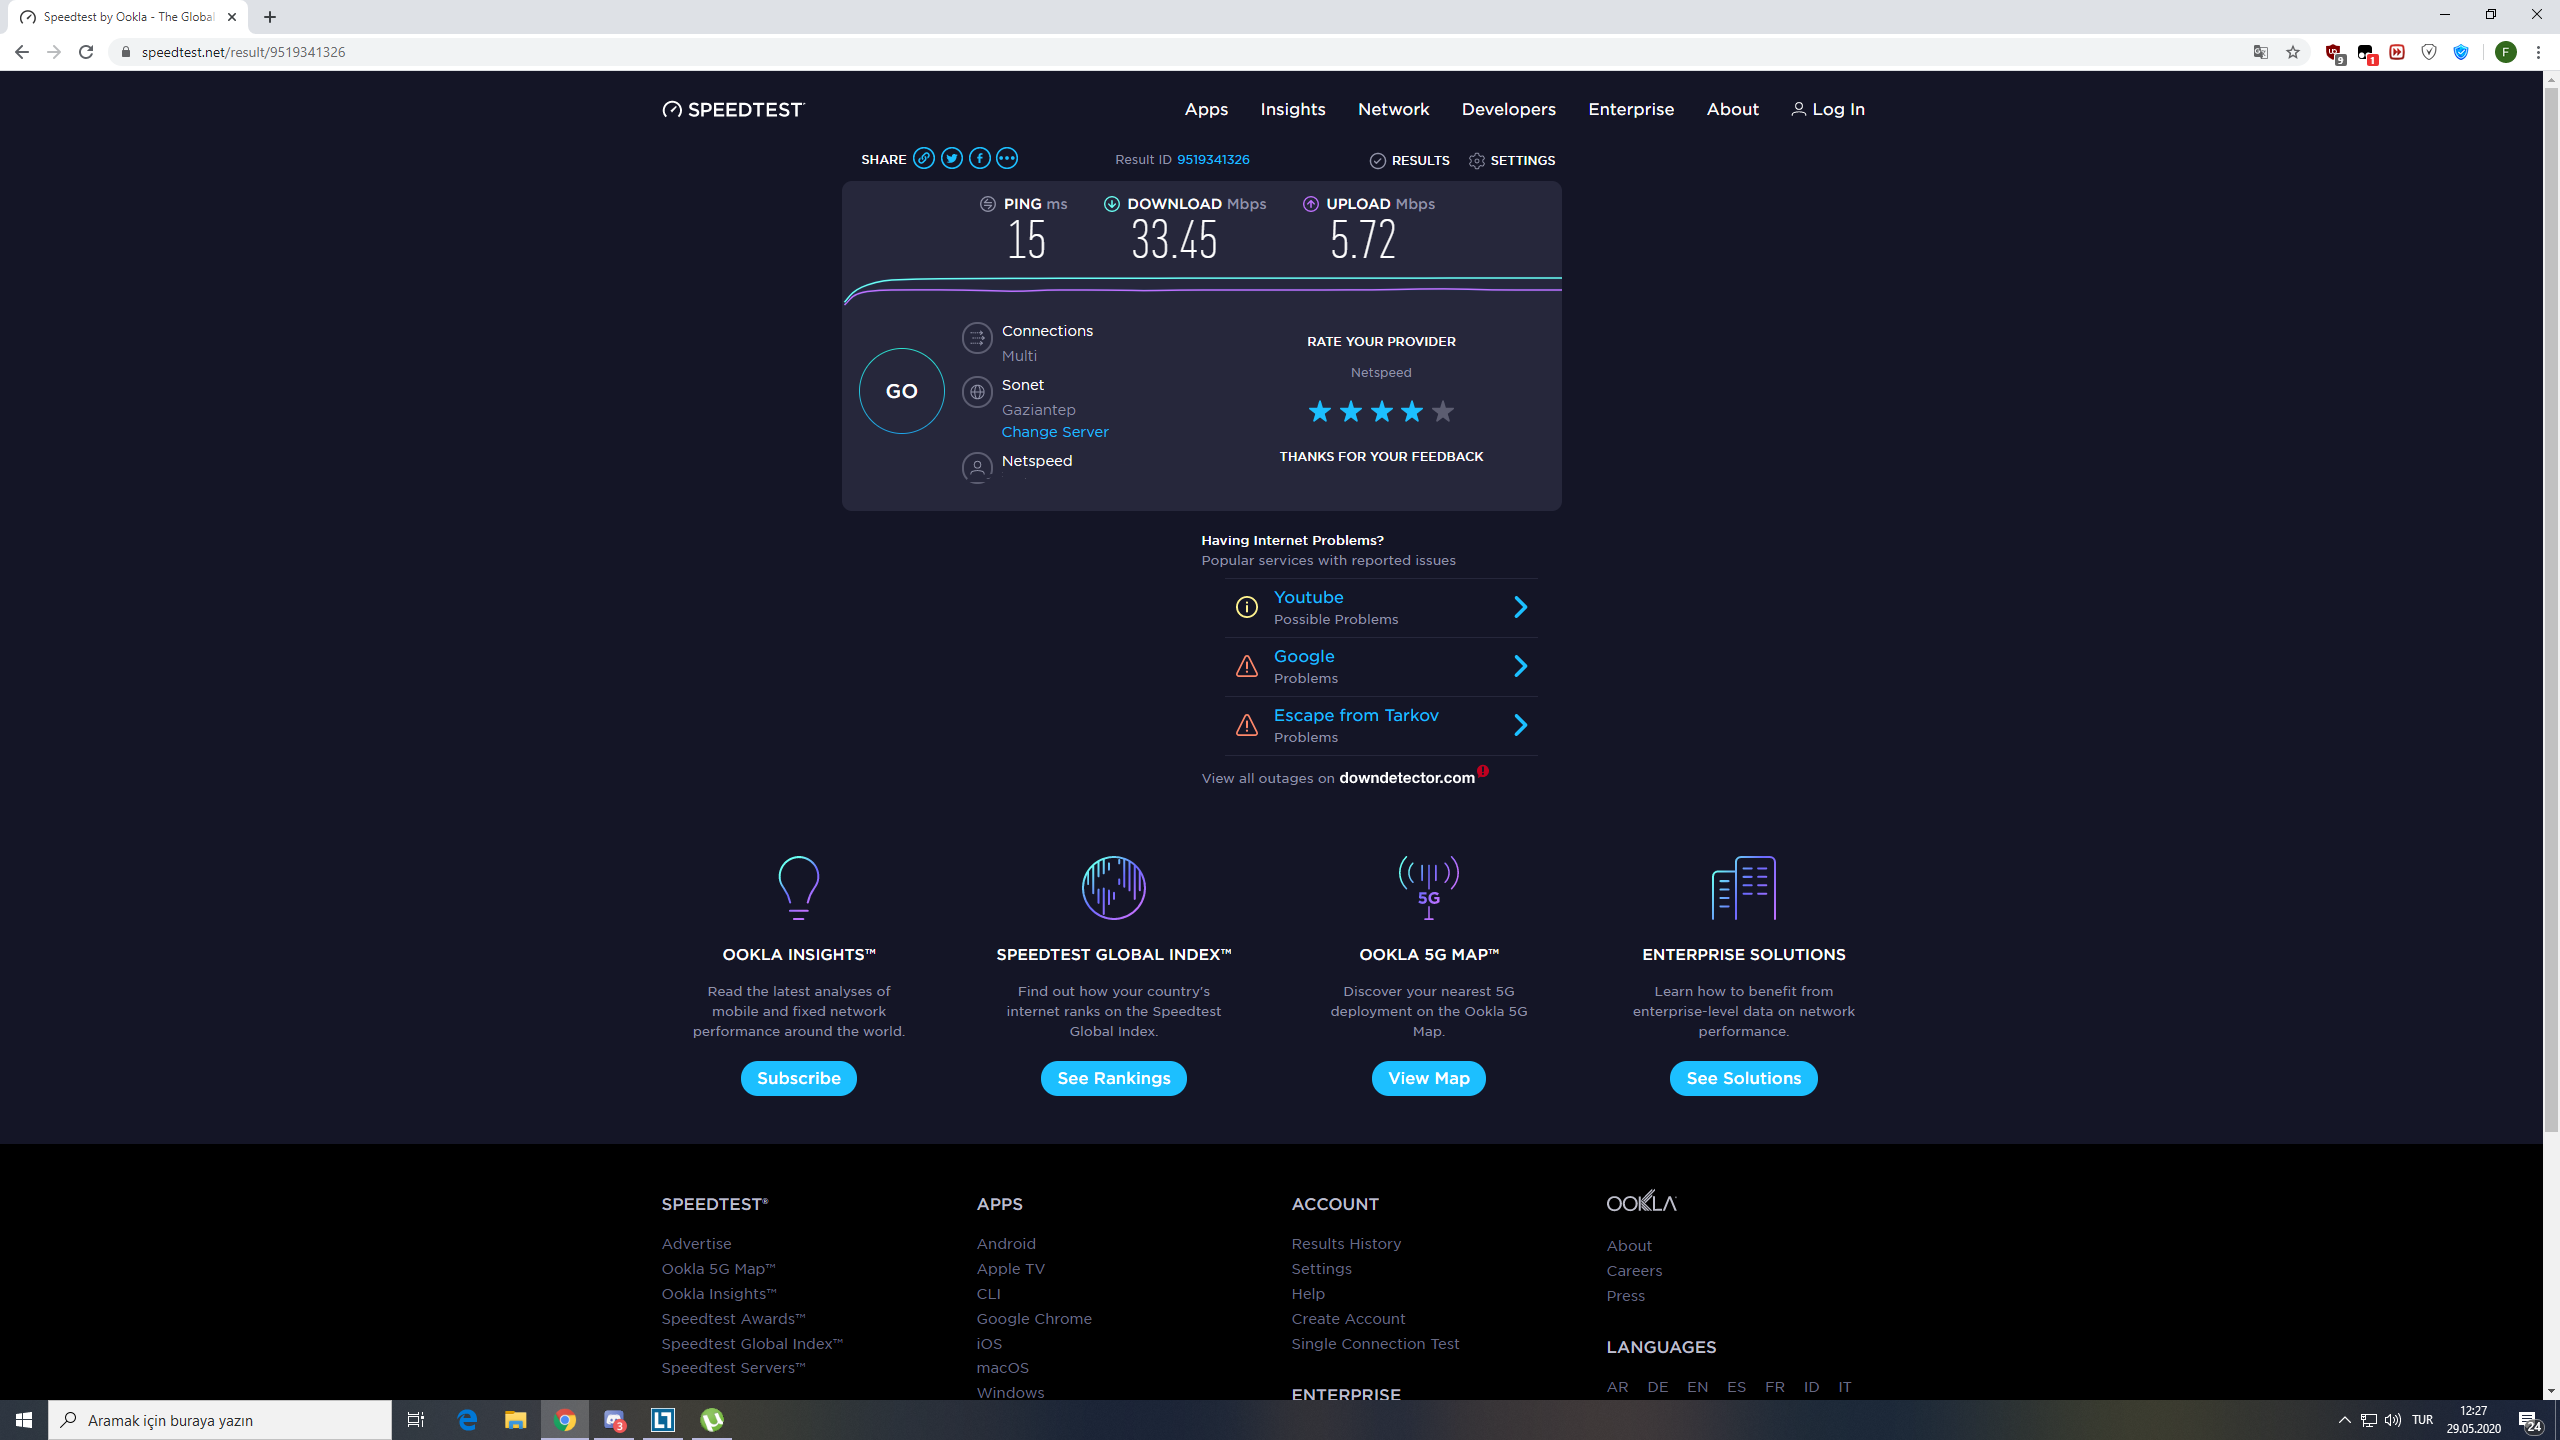Open the Network menu
2560x1440 pixels.
[1393, 109]
